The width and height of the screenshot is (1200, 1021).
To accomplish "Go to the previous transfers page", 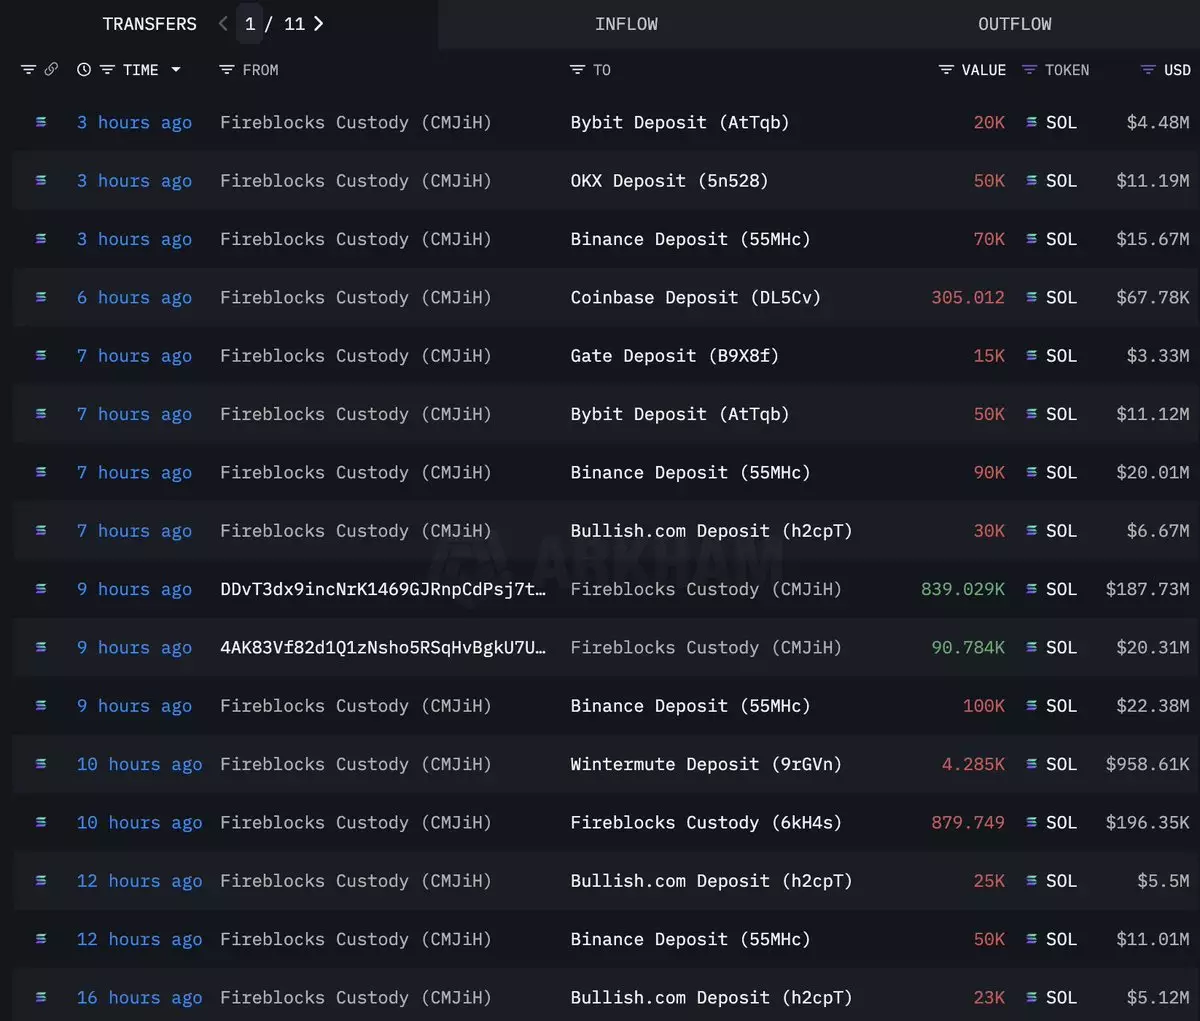I will (223, 23).
